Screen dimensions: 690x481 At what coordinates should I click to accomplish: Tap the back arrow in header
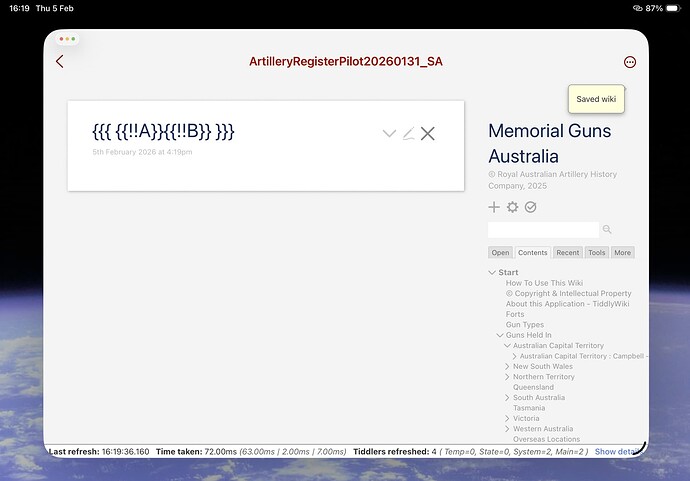tap(60, 62)
